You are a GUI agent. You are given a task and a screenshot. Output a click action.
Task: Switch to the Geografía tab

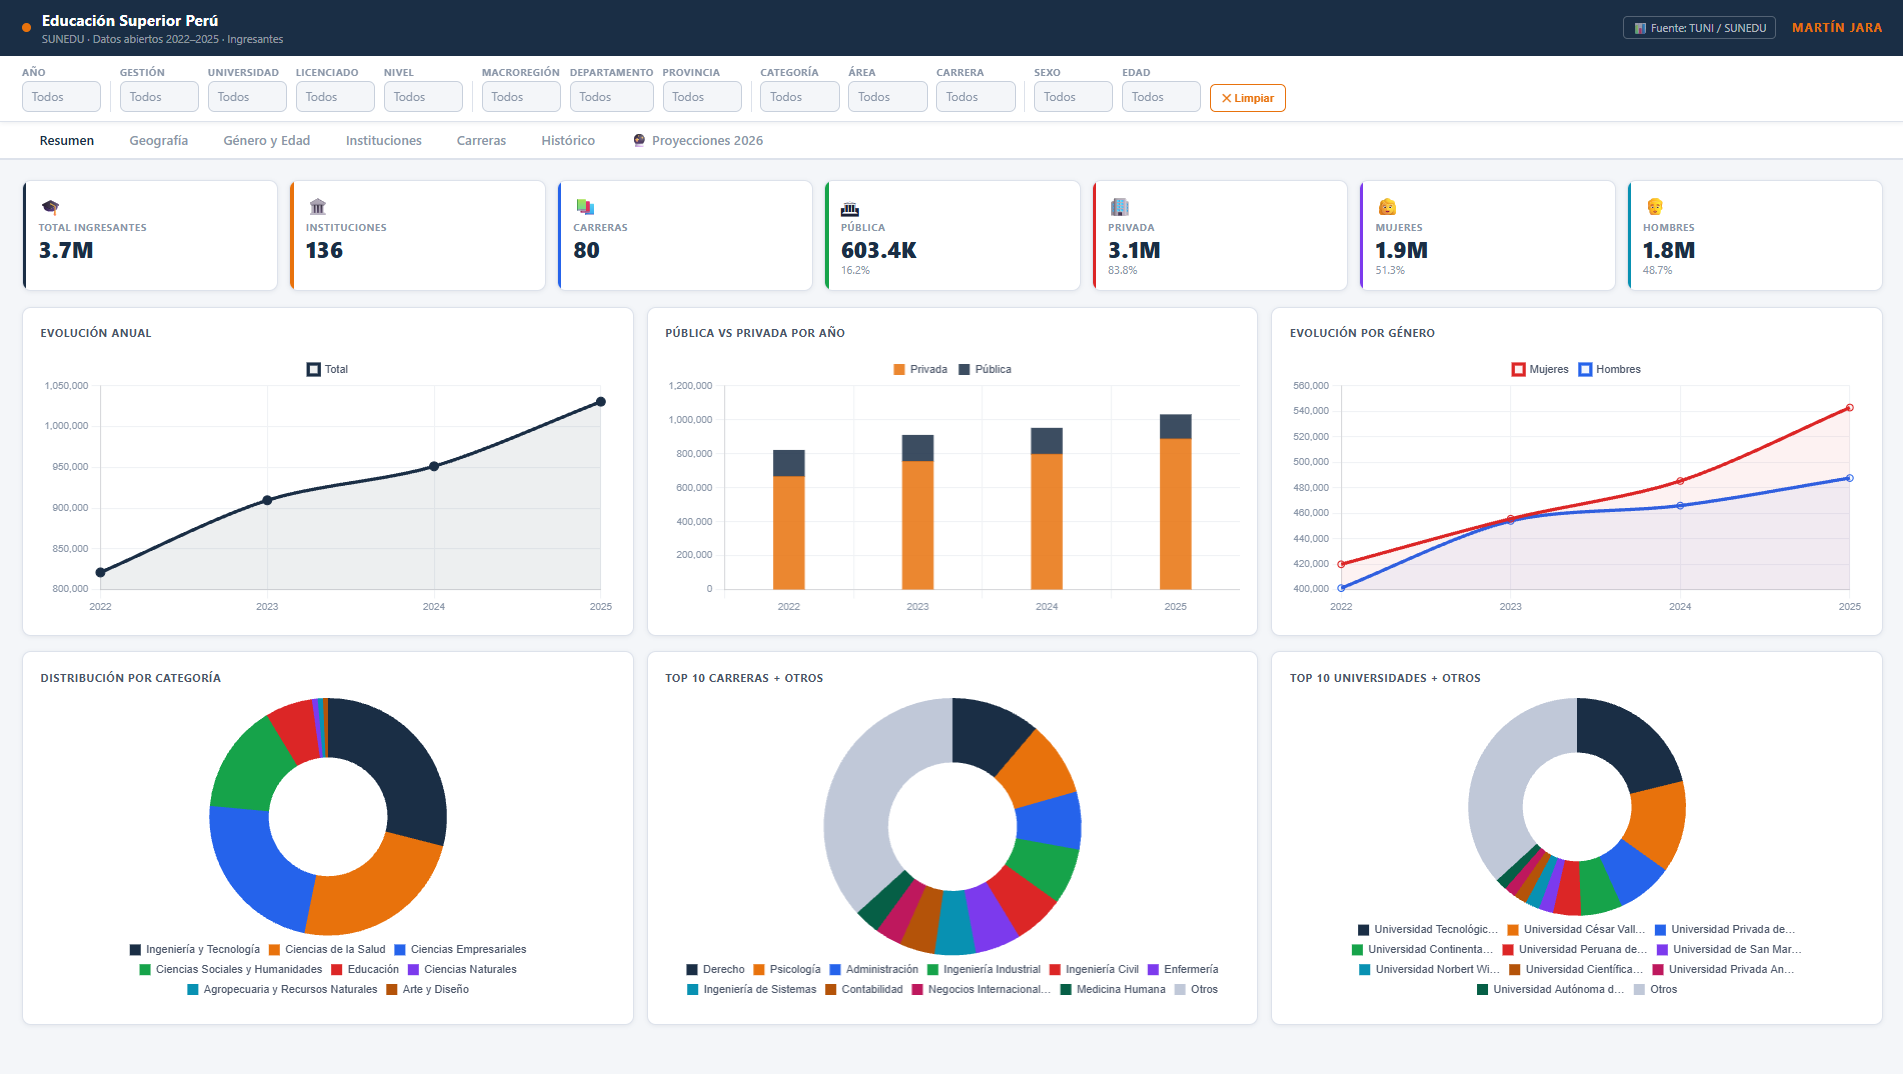click(159, 141)
